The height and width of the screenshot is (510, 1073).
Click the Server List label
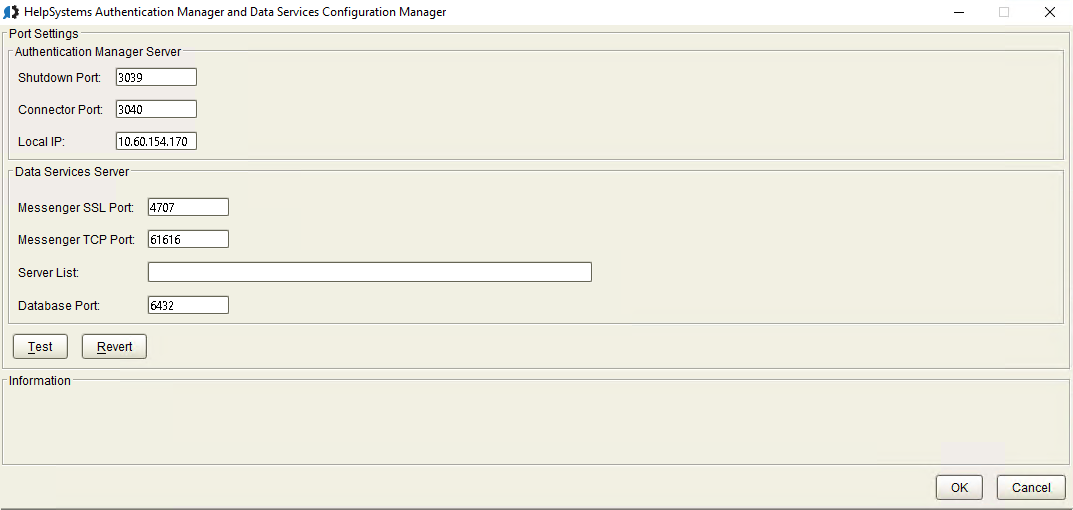tap(49, 272)
